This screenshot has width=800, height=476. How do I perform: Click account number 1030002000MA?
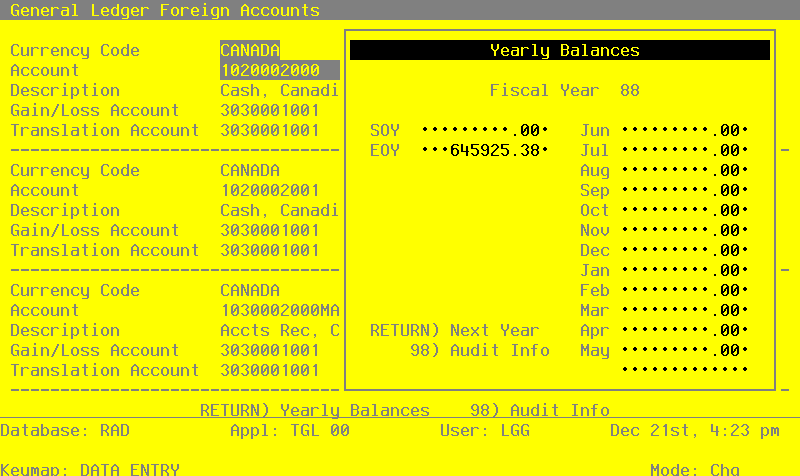pos(280,310)
